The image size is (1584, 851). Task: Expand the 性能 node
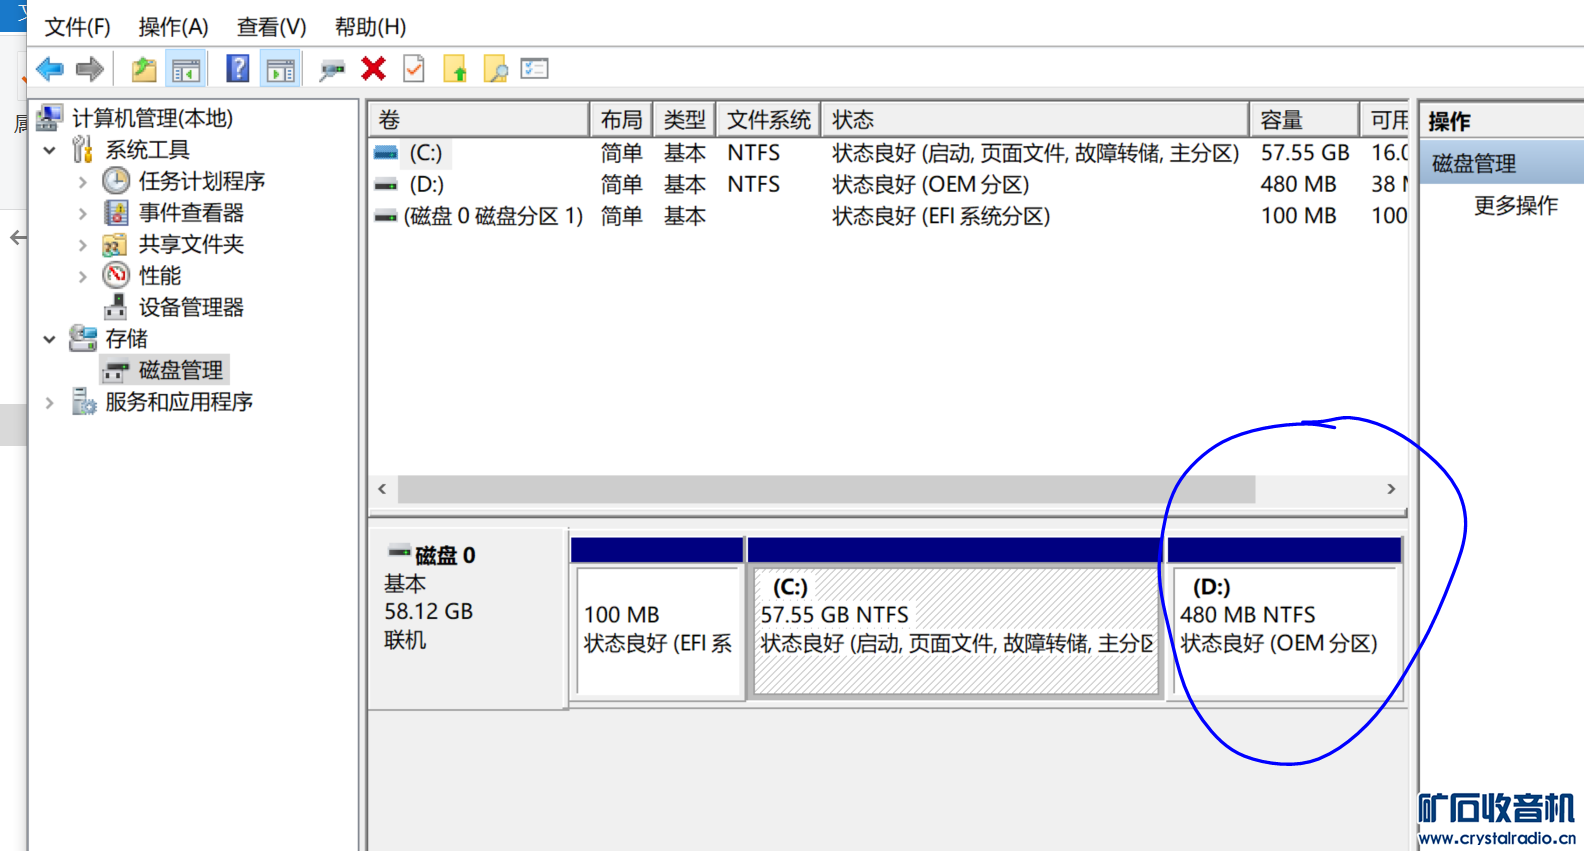tap(82, 276)
